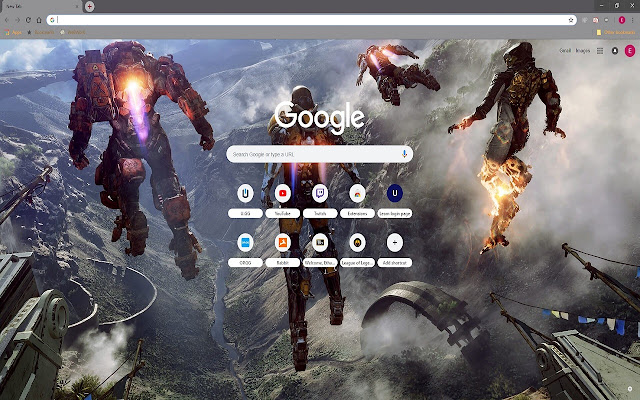The image size is (640, 400).
Task: Open the Chrome three-dot menu
Action: click(x=633, y=20)
